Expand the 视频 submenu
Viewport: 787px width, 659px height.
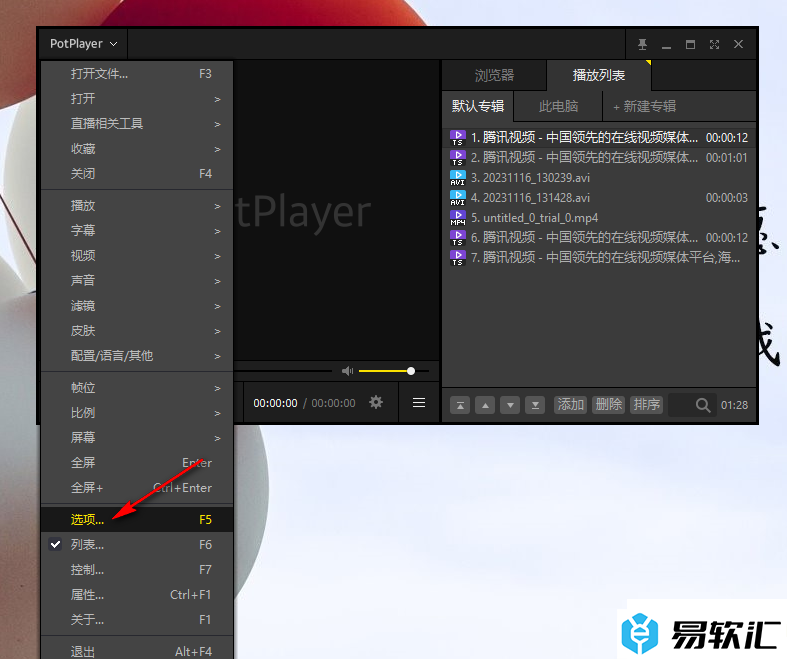[x=137, y=256]
